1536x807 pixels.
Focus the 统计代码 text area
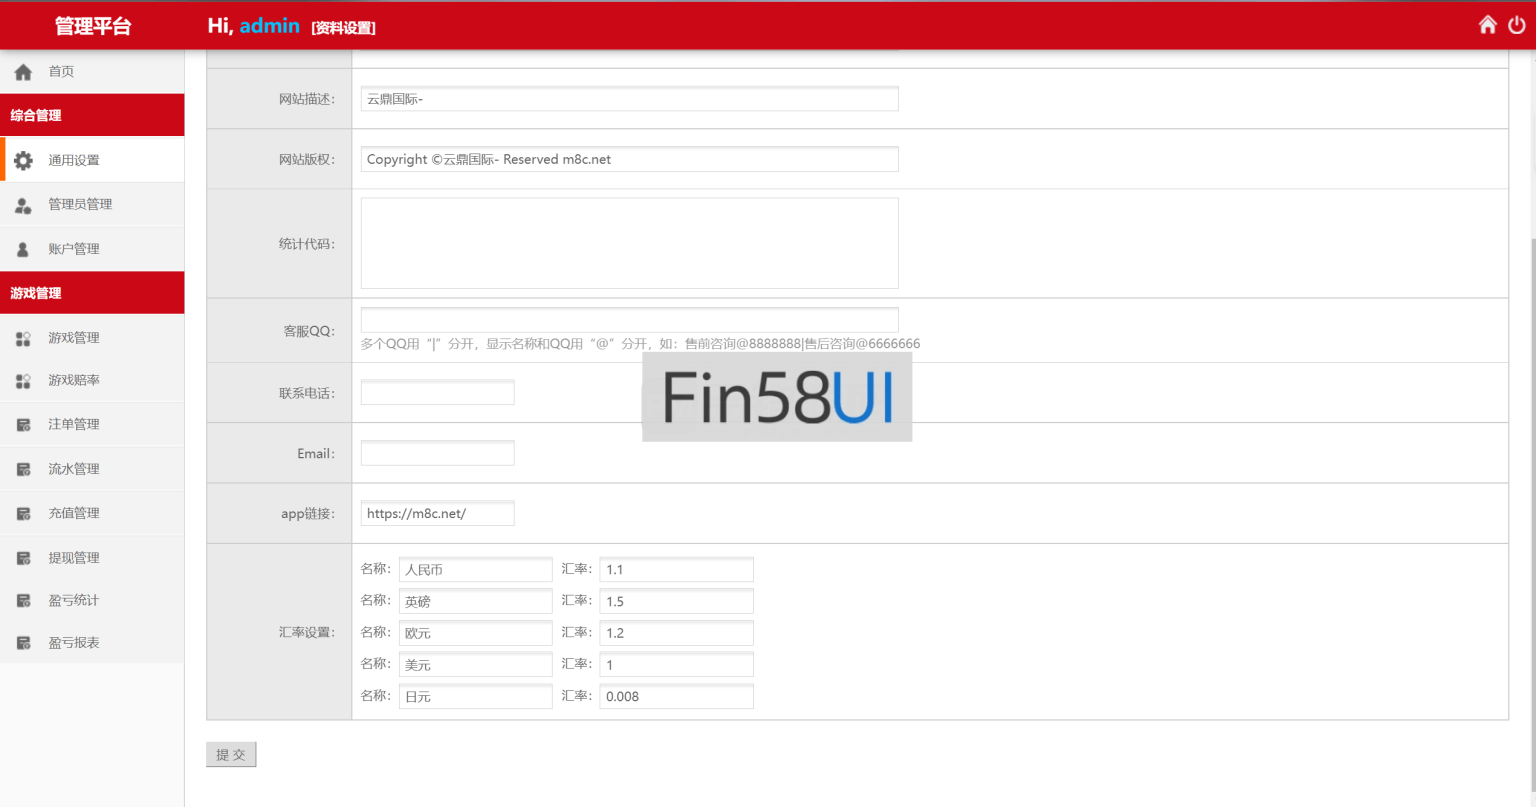pyautogui.click(x=629, y=243)
